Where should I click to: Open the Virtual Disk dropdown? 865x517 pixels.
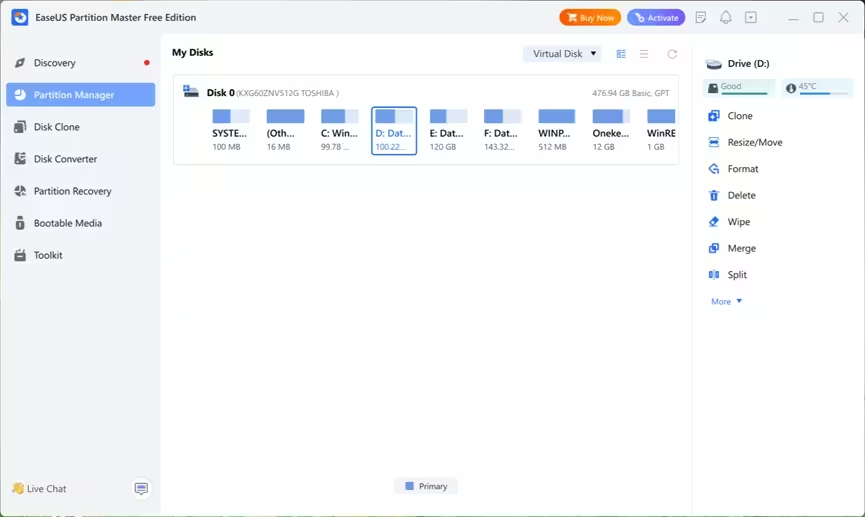click(563, 54)
